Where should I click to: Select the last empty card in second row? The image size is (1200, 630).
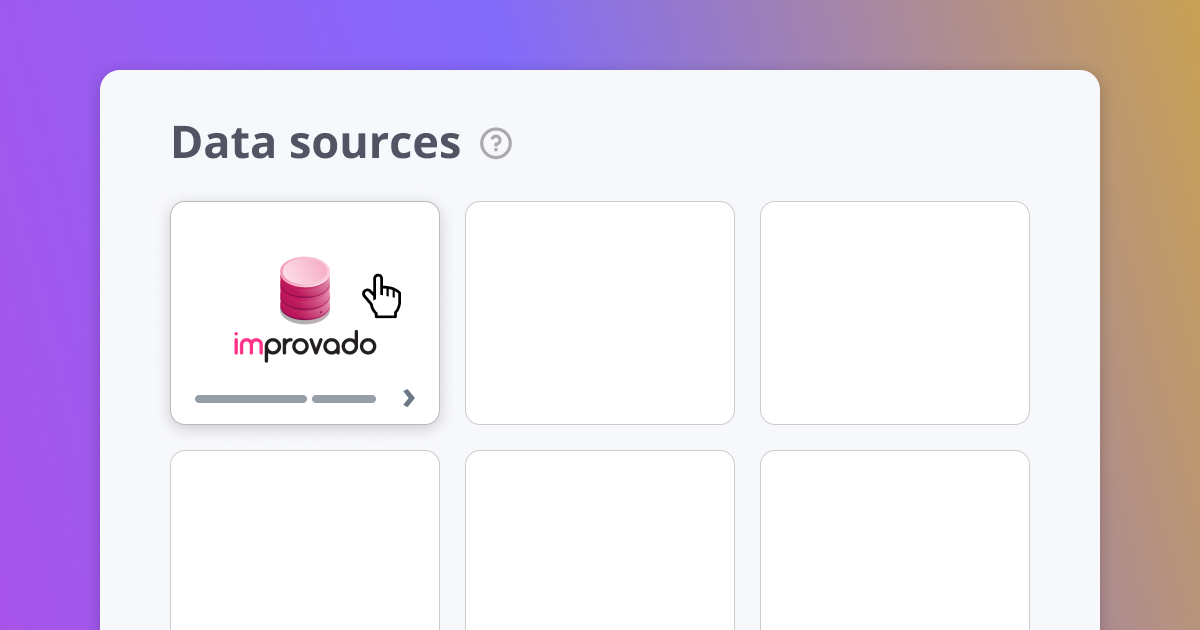895,540
